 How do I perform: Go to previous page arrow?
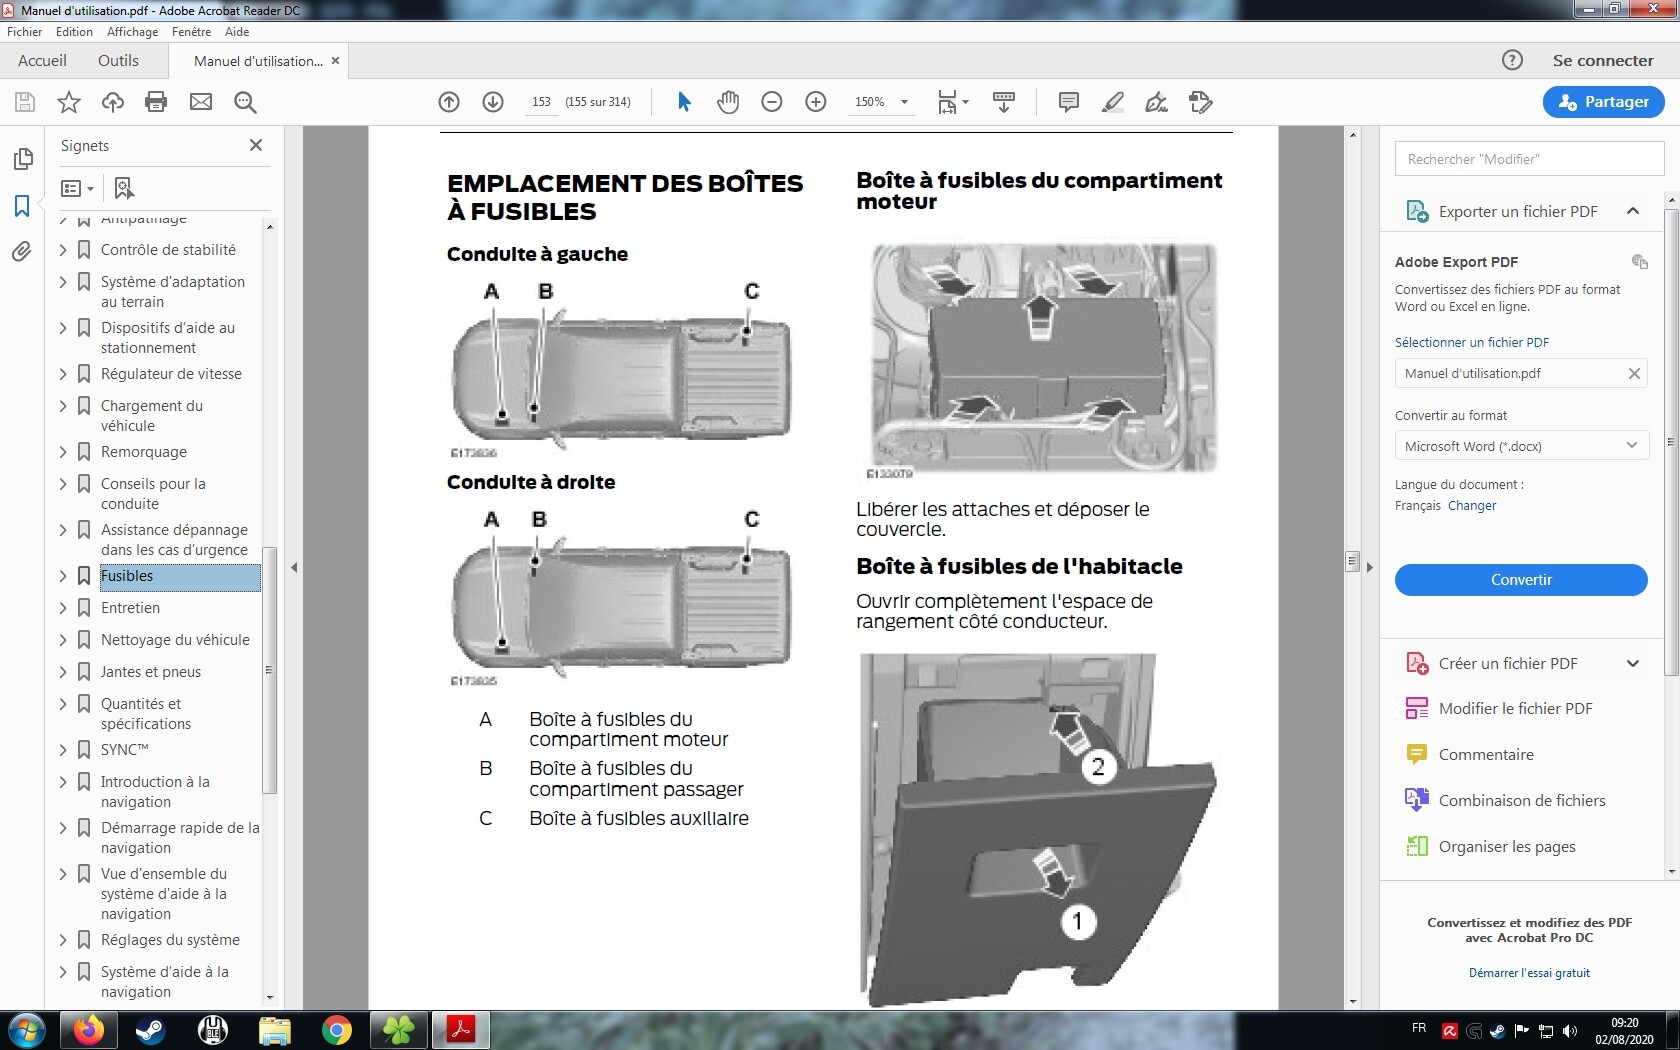[x=449, y=102]
